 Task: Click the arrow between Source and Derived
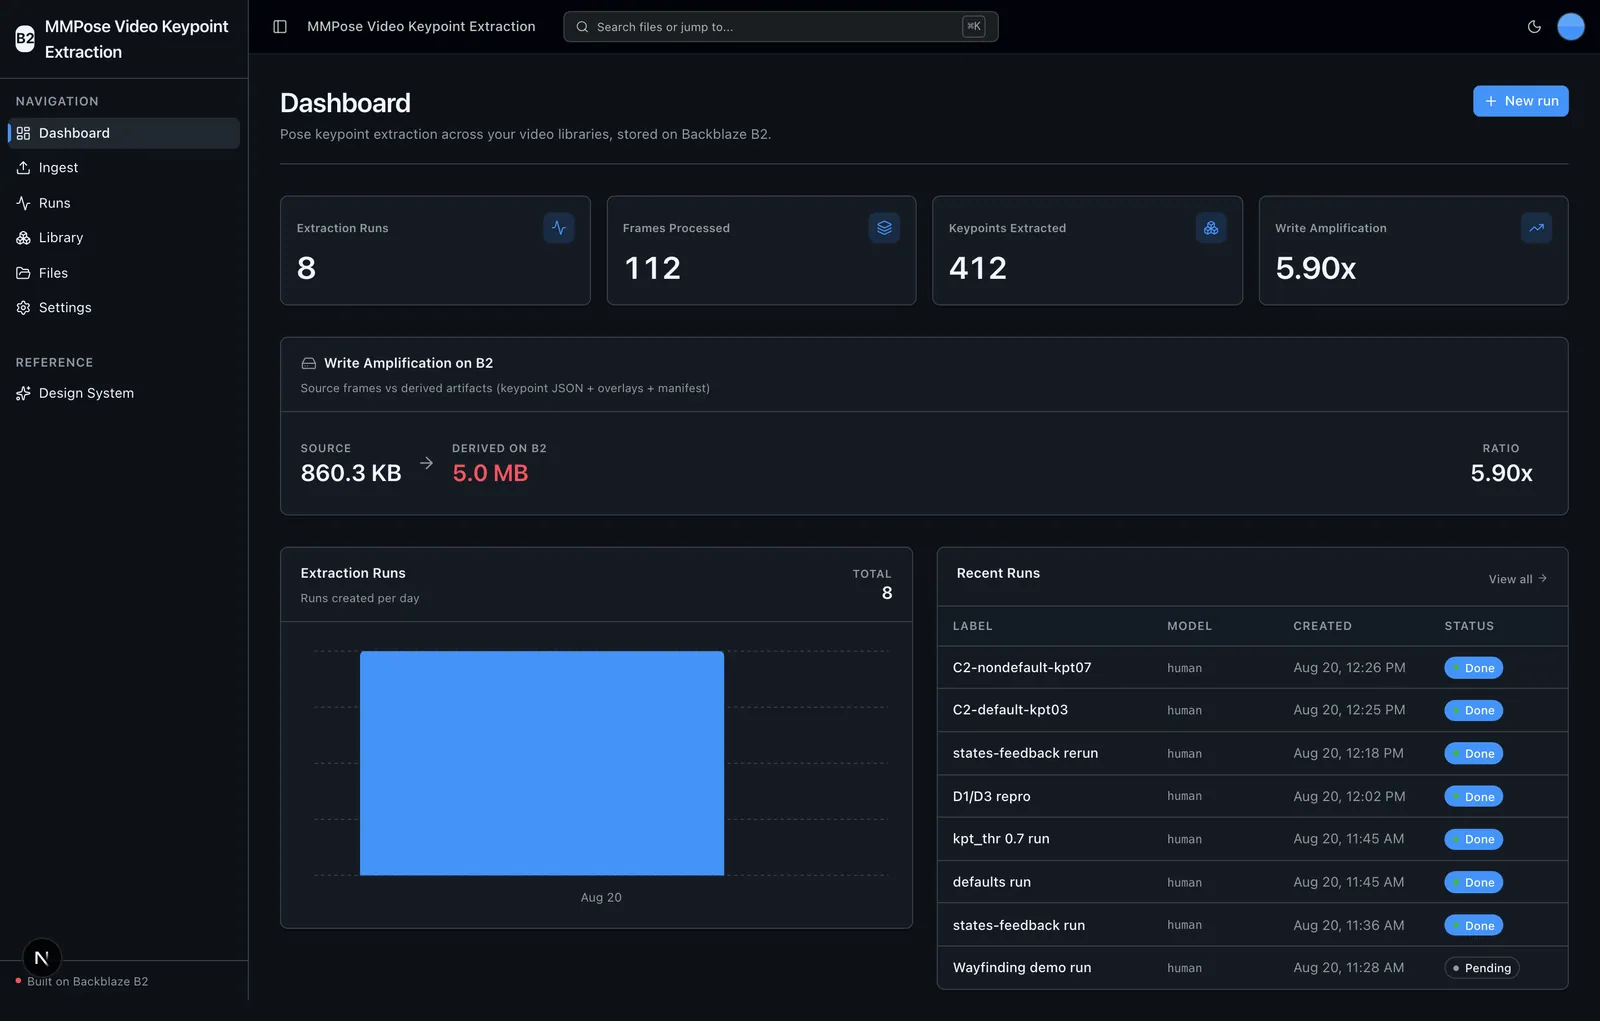[x=427, y=463]
